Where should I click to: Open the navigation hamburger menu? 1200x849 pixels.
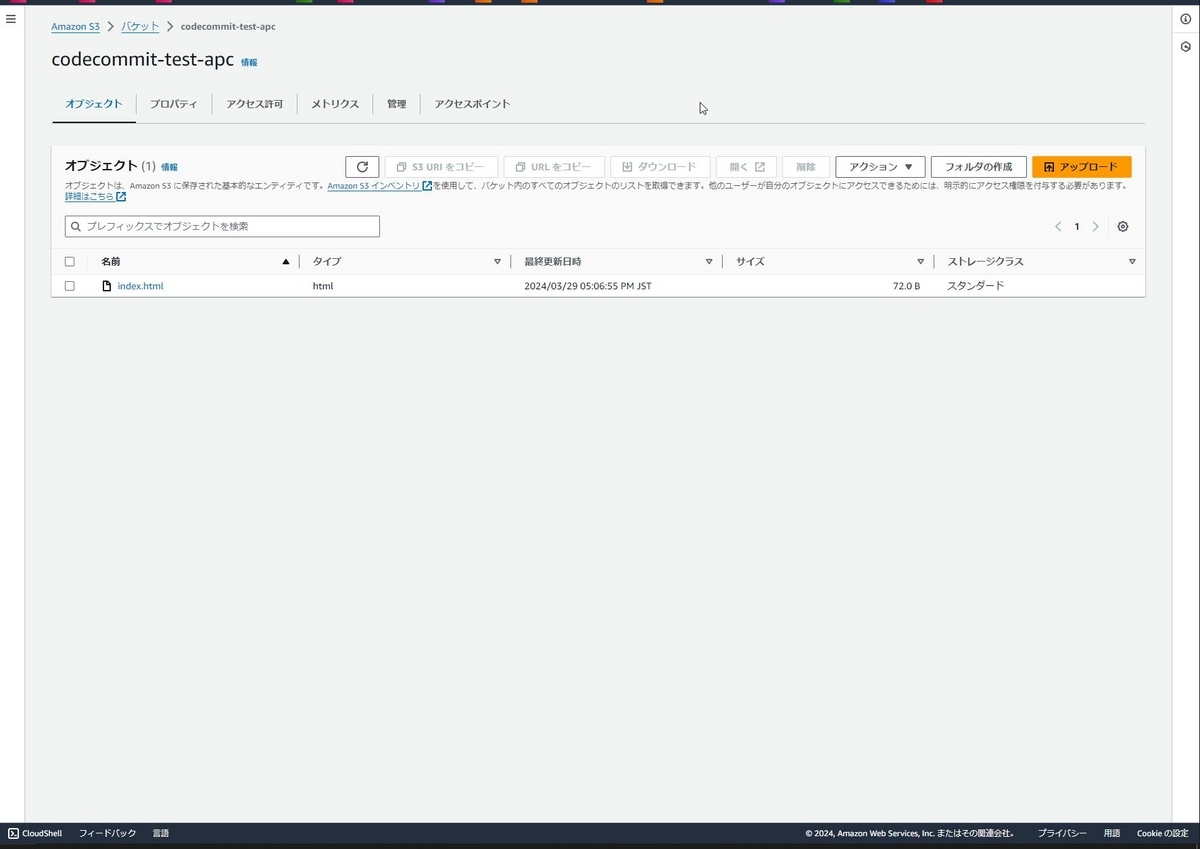[x=10, y=18]
